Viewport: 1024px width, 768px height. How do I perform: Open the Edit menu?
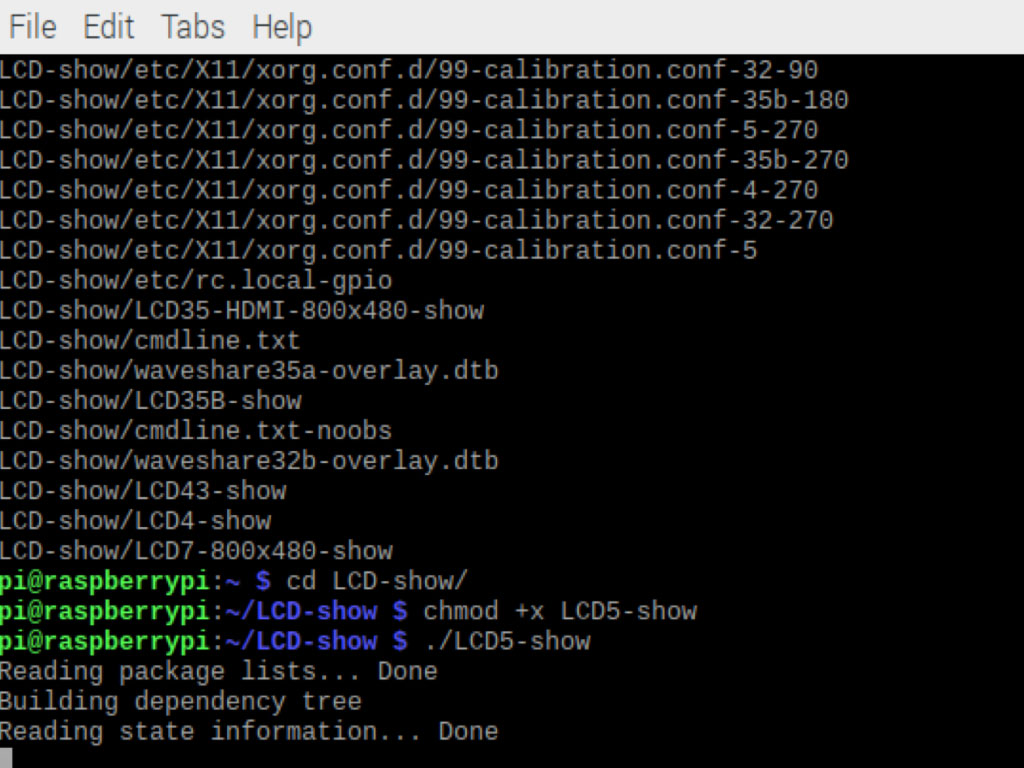pyautogui.click(x=108, y=27)
